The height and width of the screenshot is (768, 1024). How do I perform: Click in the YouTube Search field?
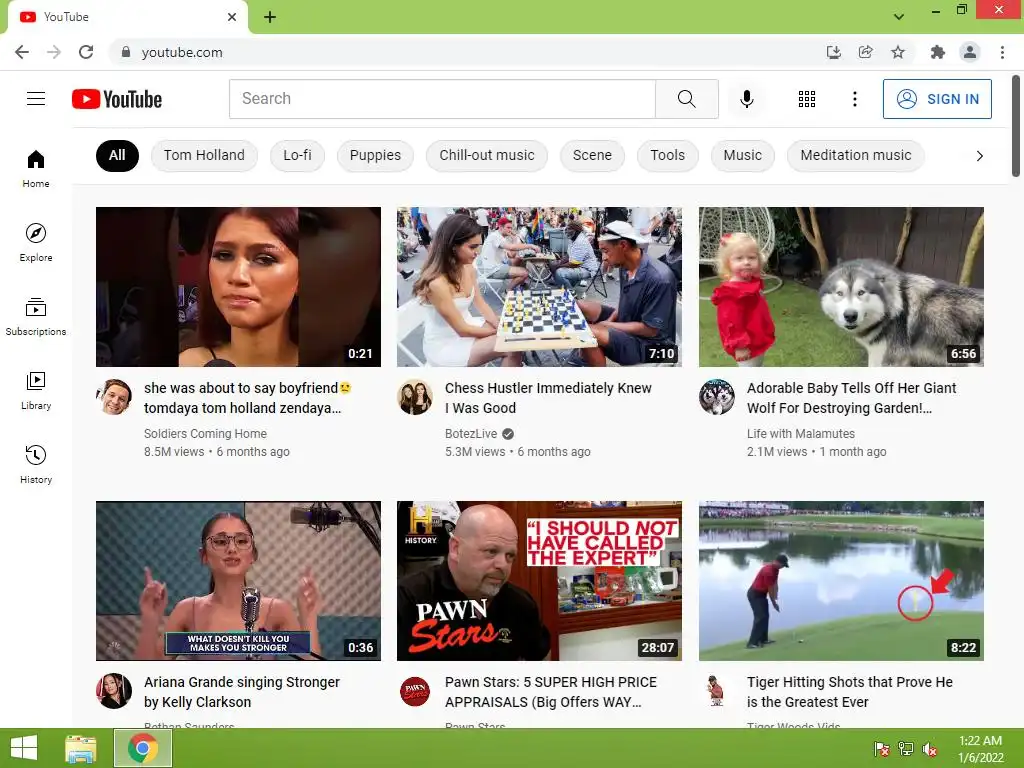442,99
